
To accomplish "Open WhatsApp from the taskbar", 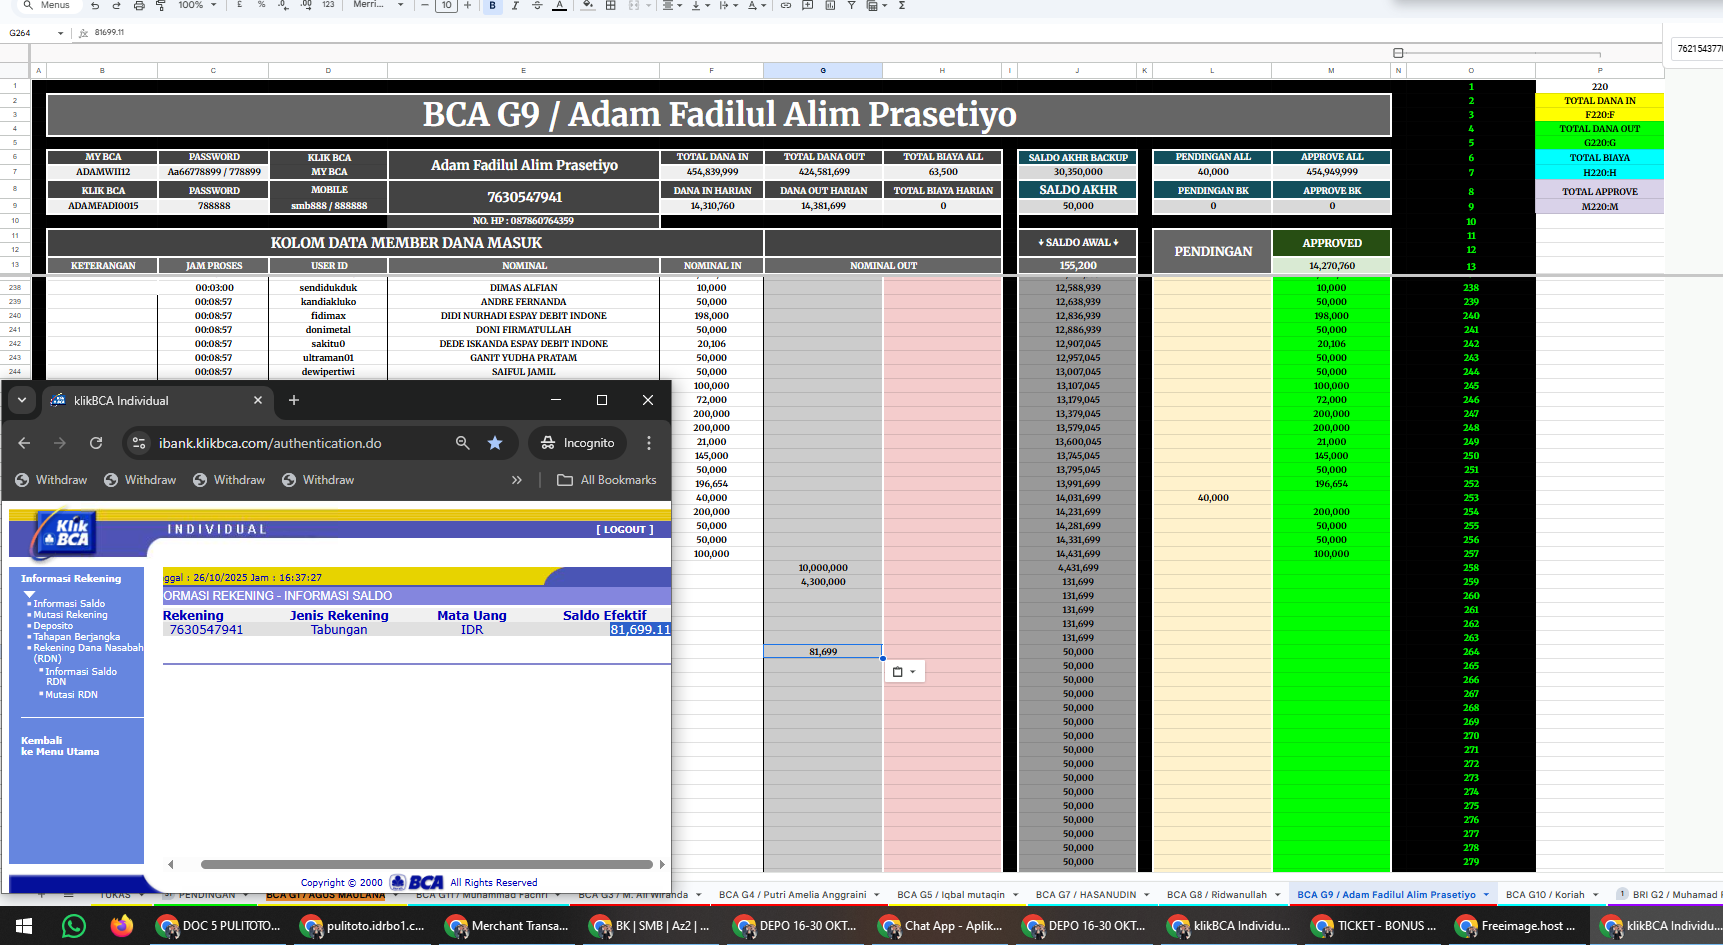I will (73, 926).
